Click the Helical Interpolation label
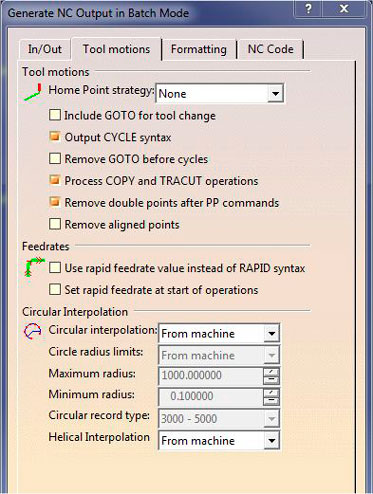This screenshot has width=373, height=494. tap(99, 437)
